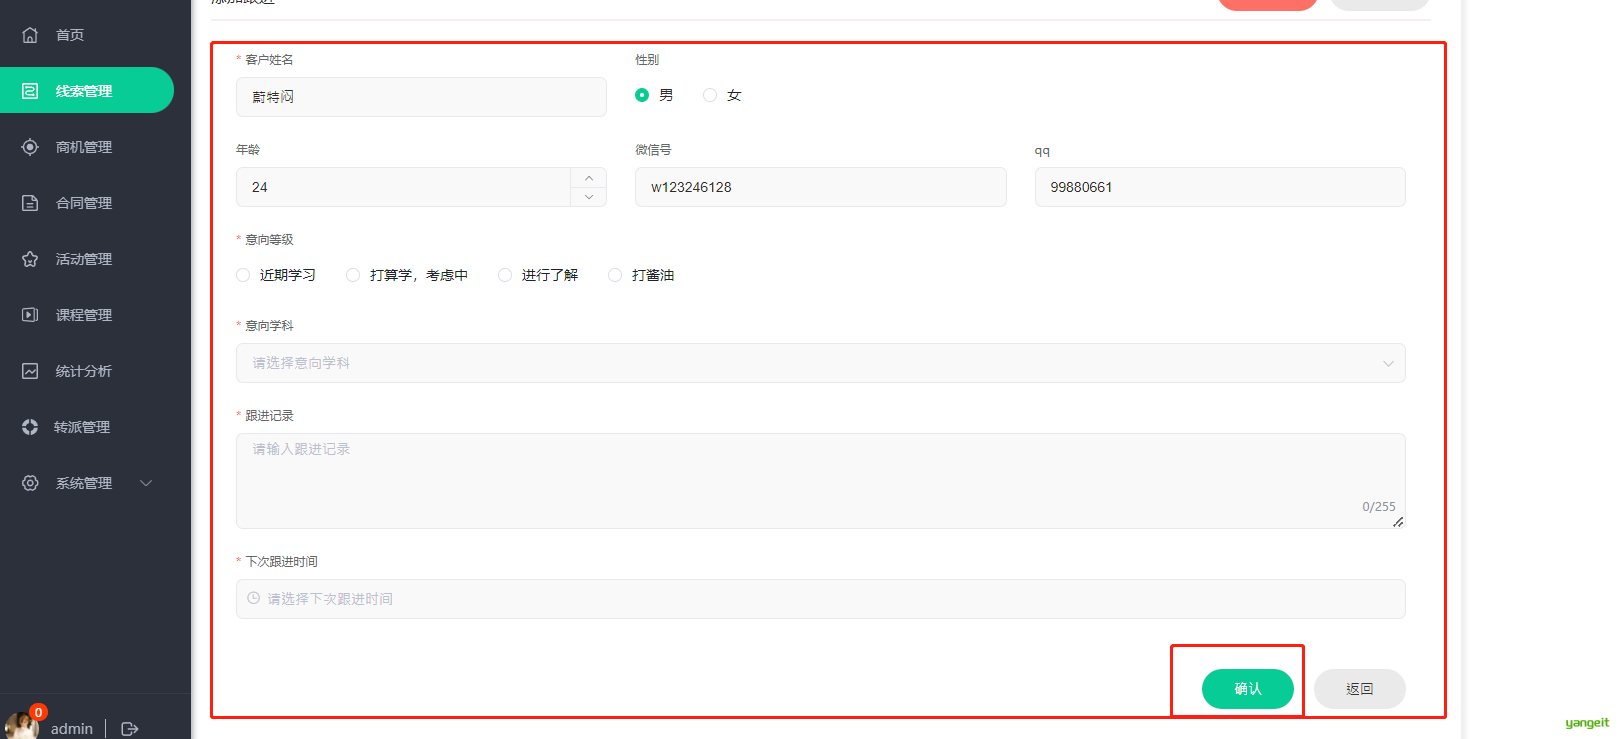This screenshot has height=739, width=1620.
Task: Click the 商机管理 target icon
Action: pos(30,147)
